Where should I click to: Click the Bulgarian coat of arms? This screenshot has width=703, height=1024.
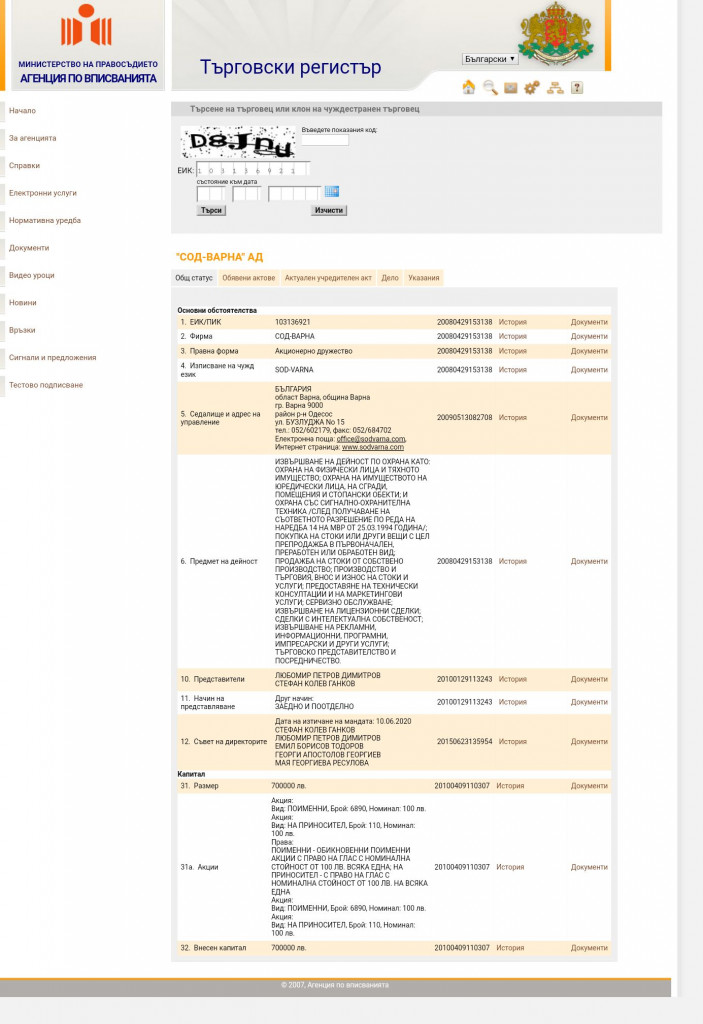(556, 34)
